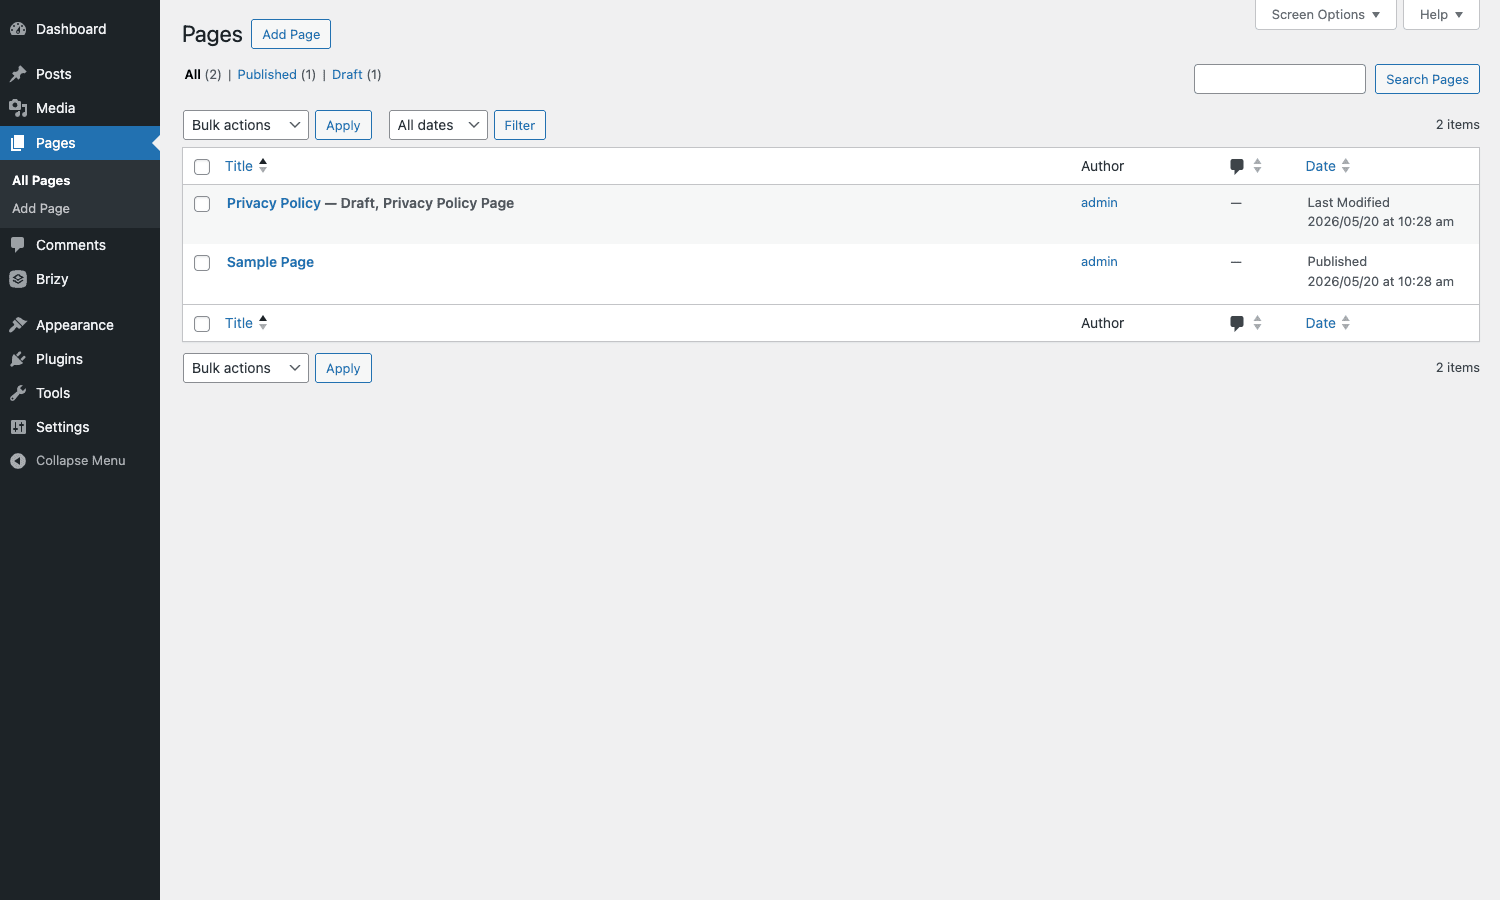The image size is (1500, 900).
Task: Click the Comments bubble icon in sidebar
Action: pyautogui.click(x=18, y=245)
